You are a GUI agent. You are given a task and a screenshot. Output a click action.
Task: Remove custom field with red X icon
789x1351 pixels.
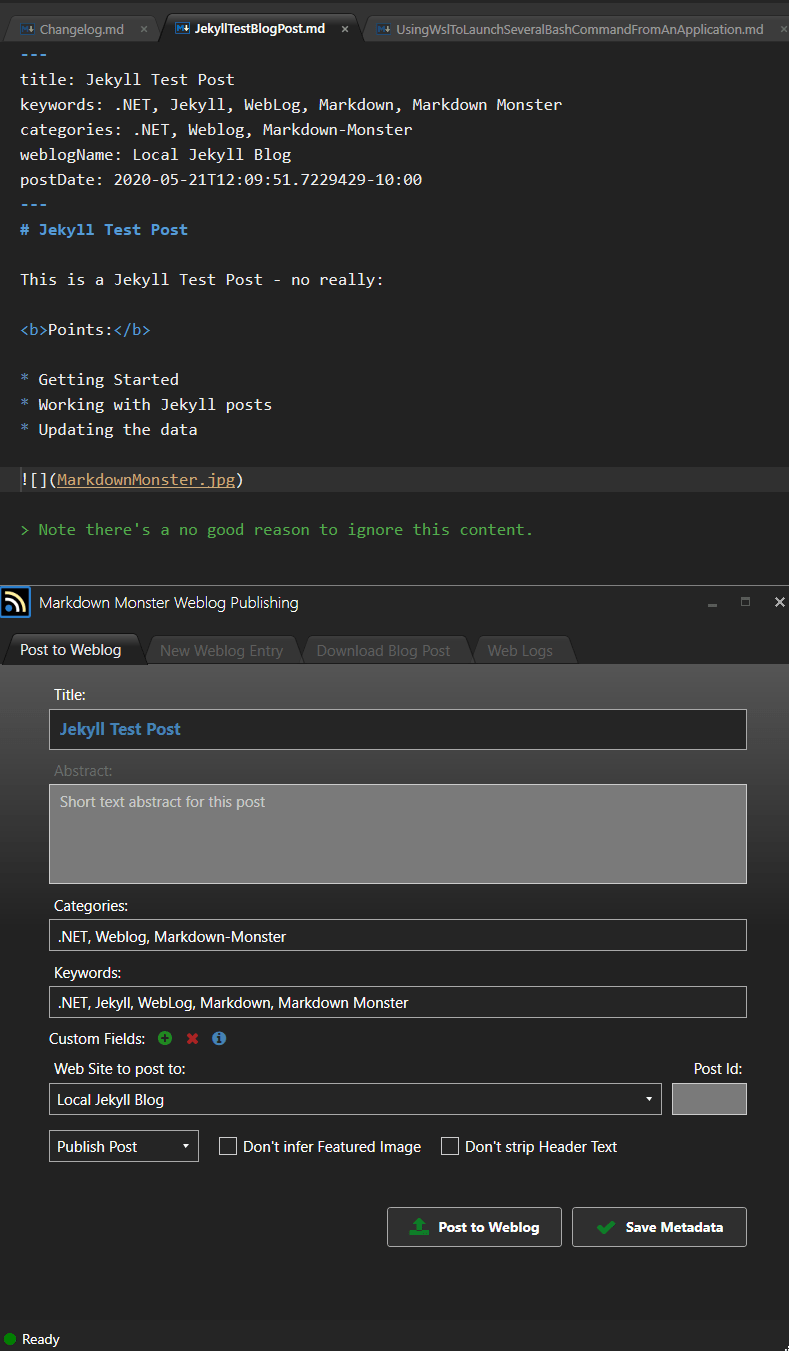coord(192,1039)
